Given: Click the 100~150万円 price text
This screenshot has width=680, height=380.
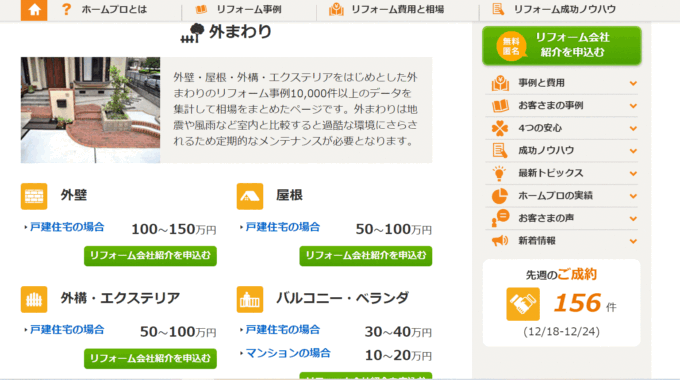Looking at the screenshot, I should click(x=173, y=229).
